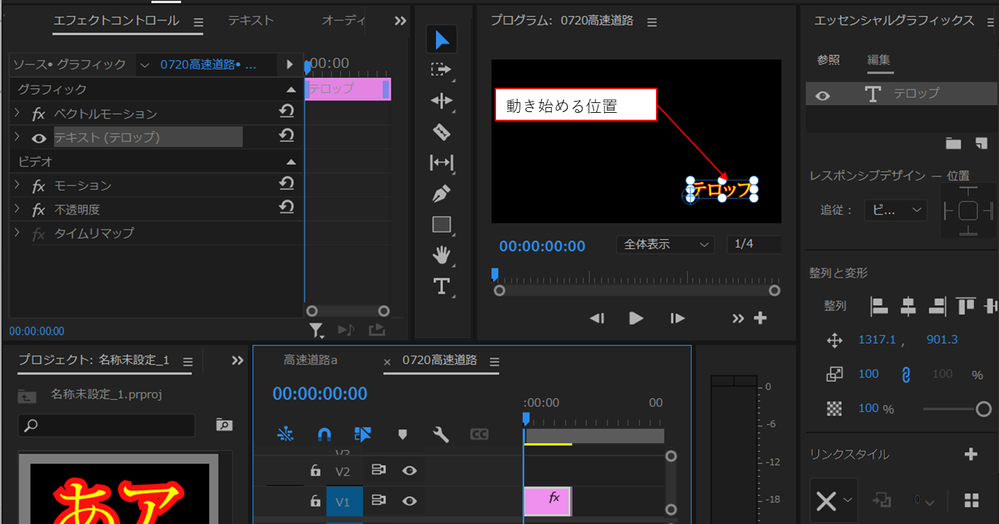The width and height of the screenshot is (999, 524).
Task: Toggle timeline snap magnet icon
Action: pyautogui.click(x=324, y=434)
